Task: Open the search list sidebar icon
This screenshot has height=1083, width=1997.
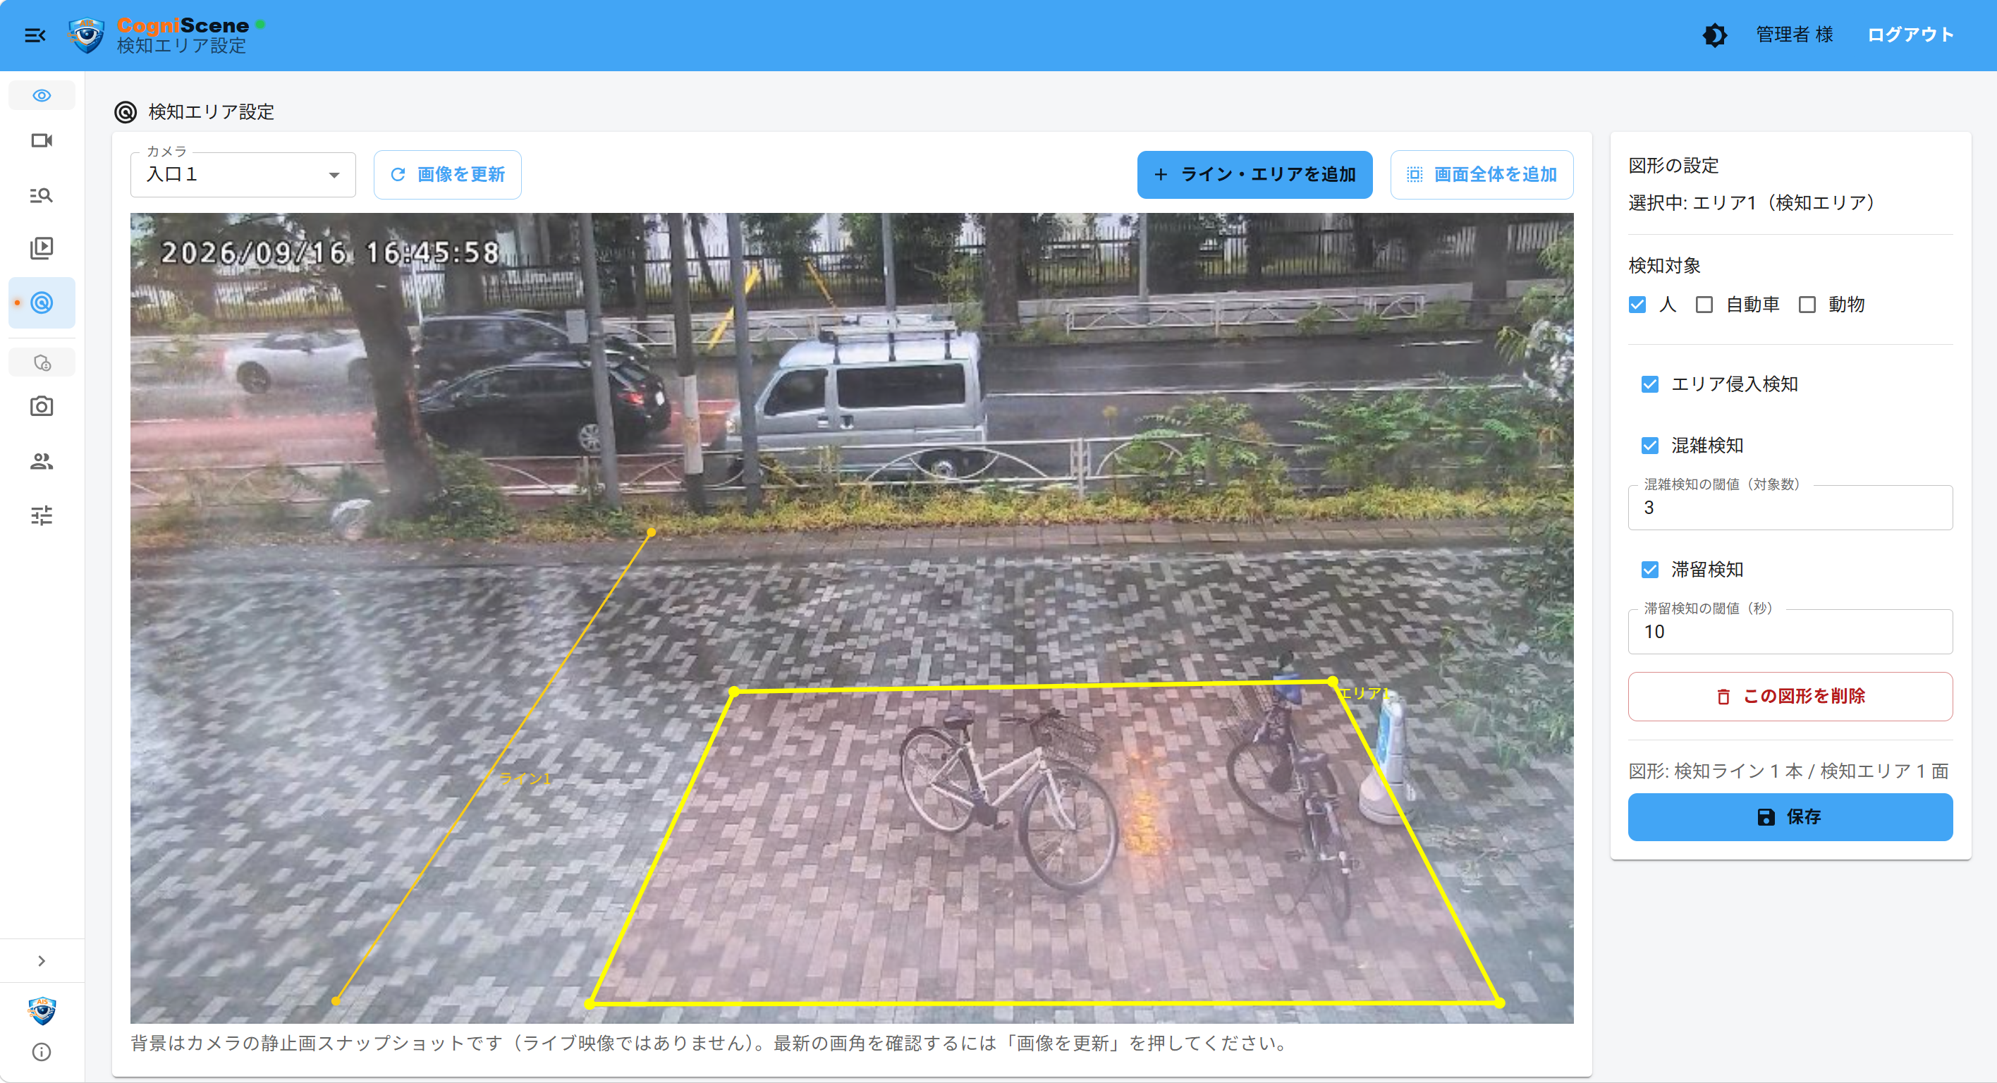Action: click(x=41, y=195)
